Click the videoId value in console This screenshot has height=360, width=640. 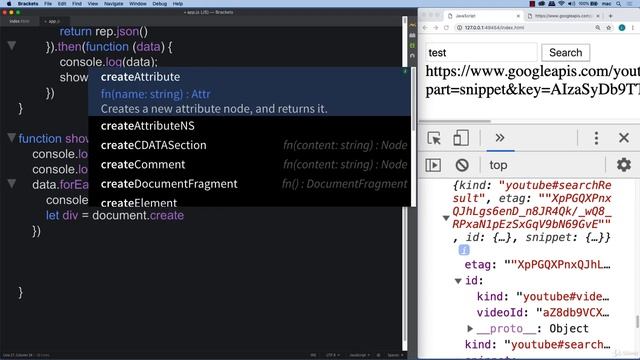tap(573, 313)
